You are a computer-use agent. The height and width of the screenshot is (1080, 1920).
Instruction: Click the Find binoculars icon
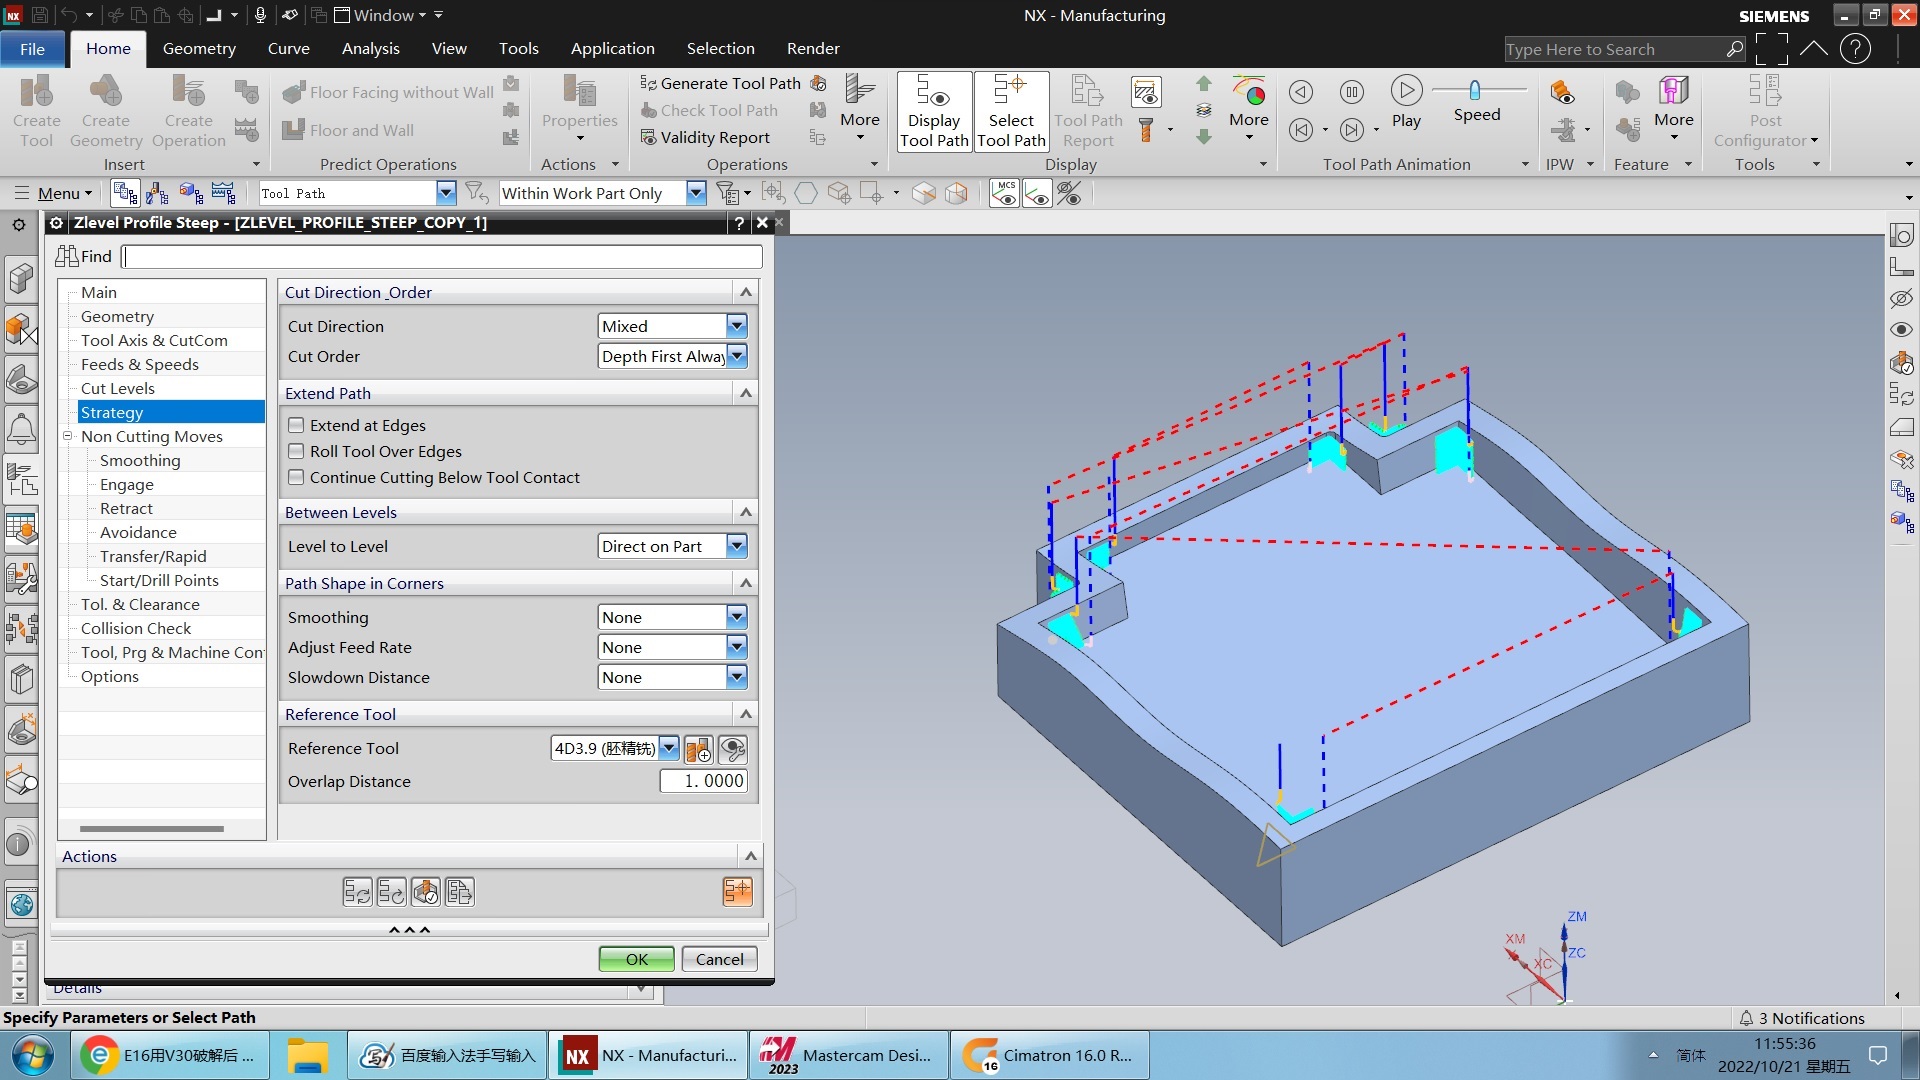pos(67,256)
